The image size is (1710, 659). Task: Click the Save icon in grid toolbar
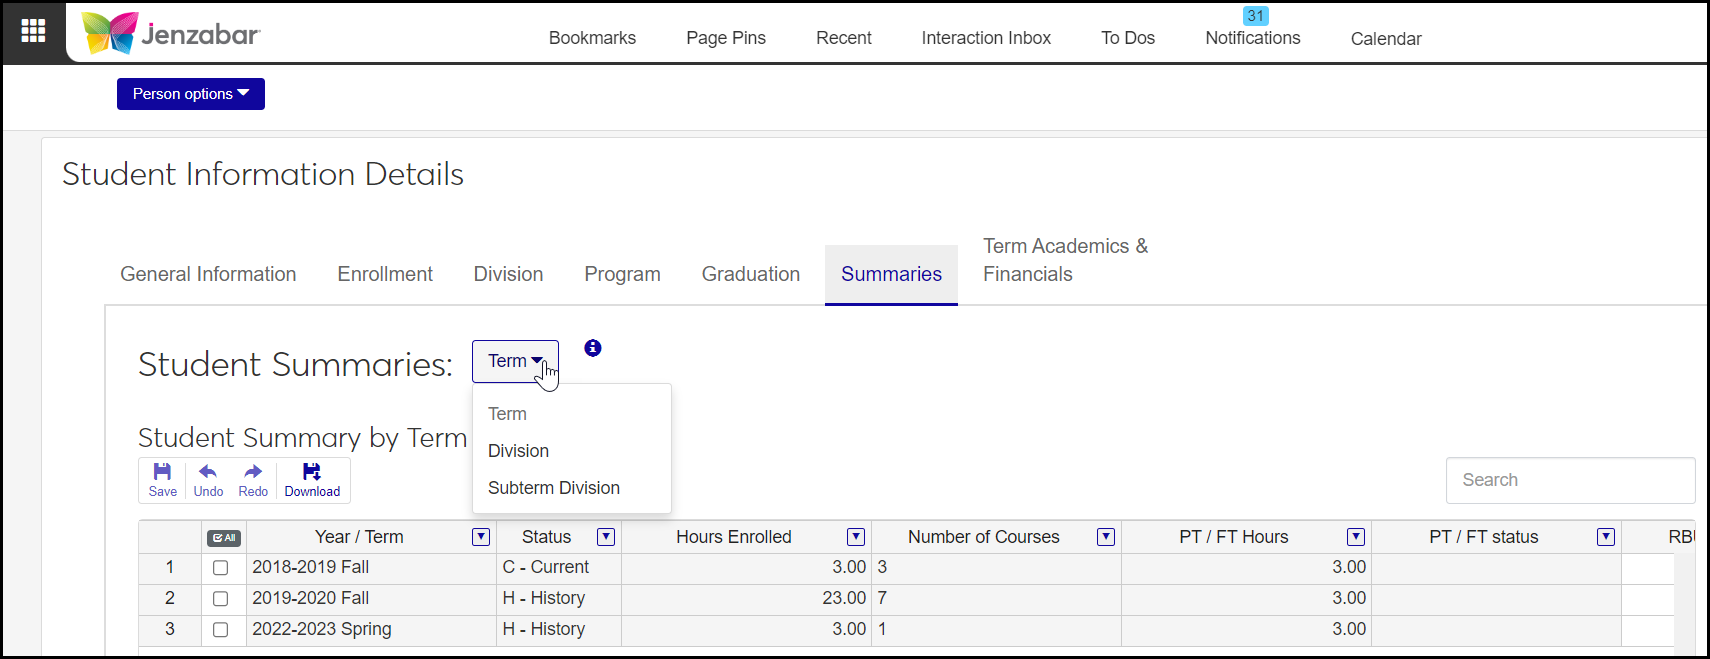[x=162, y=480]
